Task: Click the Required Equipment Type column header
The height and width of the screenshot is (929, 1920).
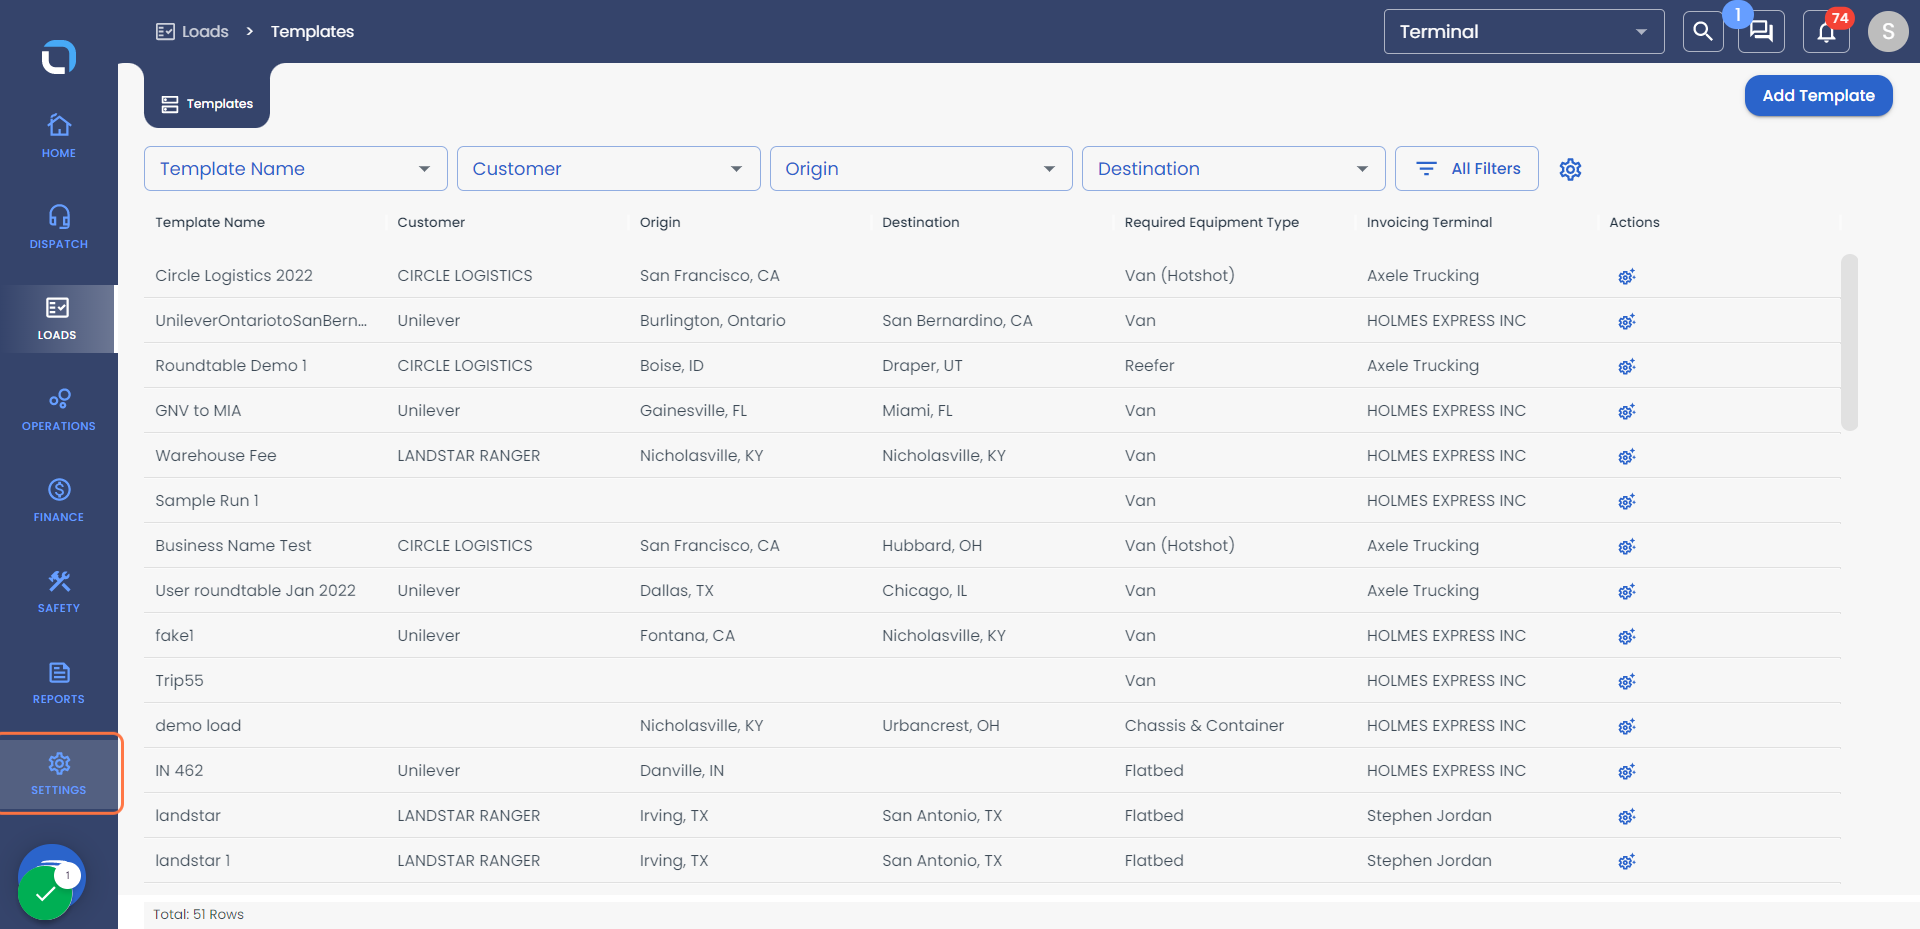Action: pyautogui.click(x=1211, y=222)
